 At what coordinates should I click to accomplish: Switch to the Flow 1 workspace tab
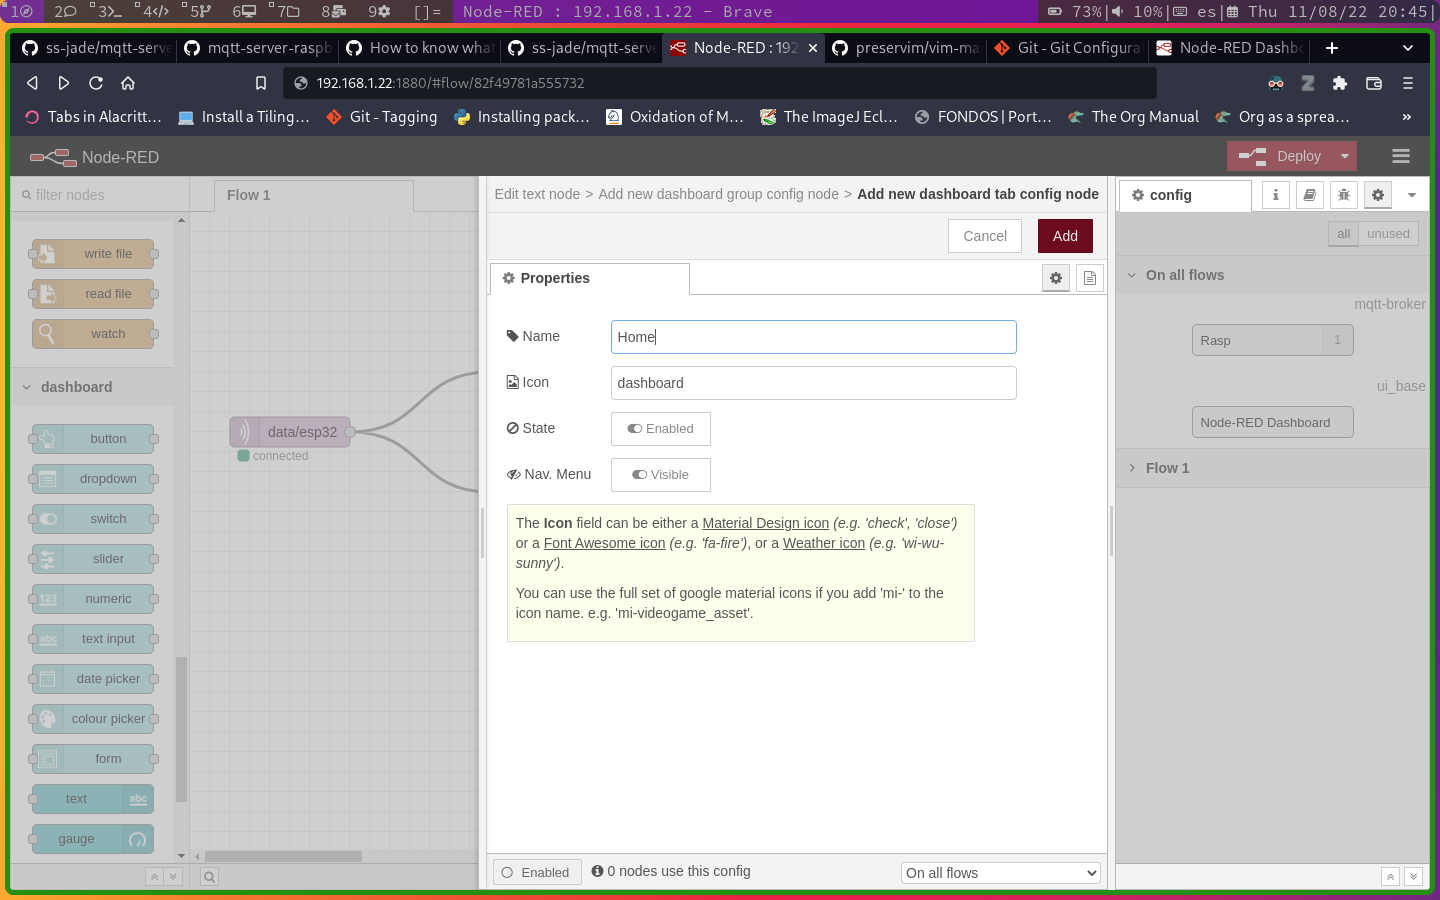249,195
